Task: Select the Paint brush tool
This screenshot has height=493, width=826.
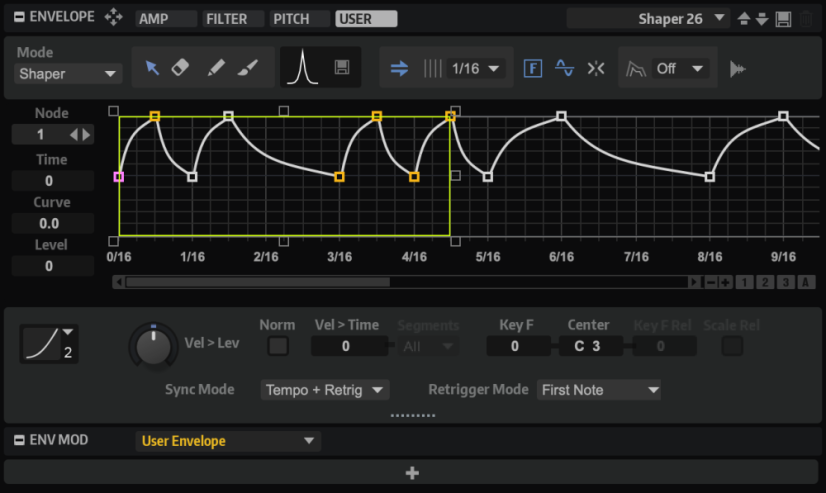Action: click(248, 68)
